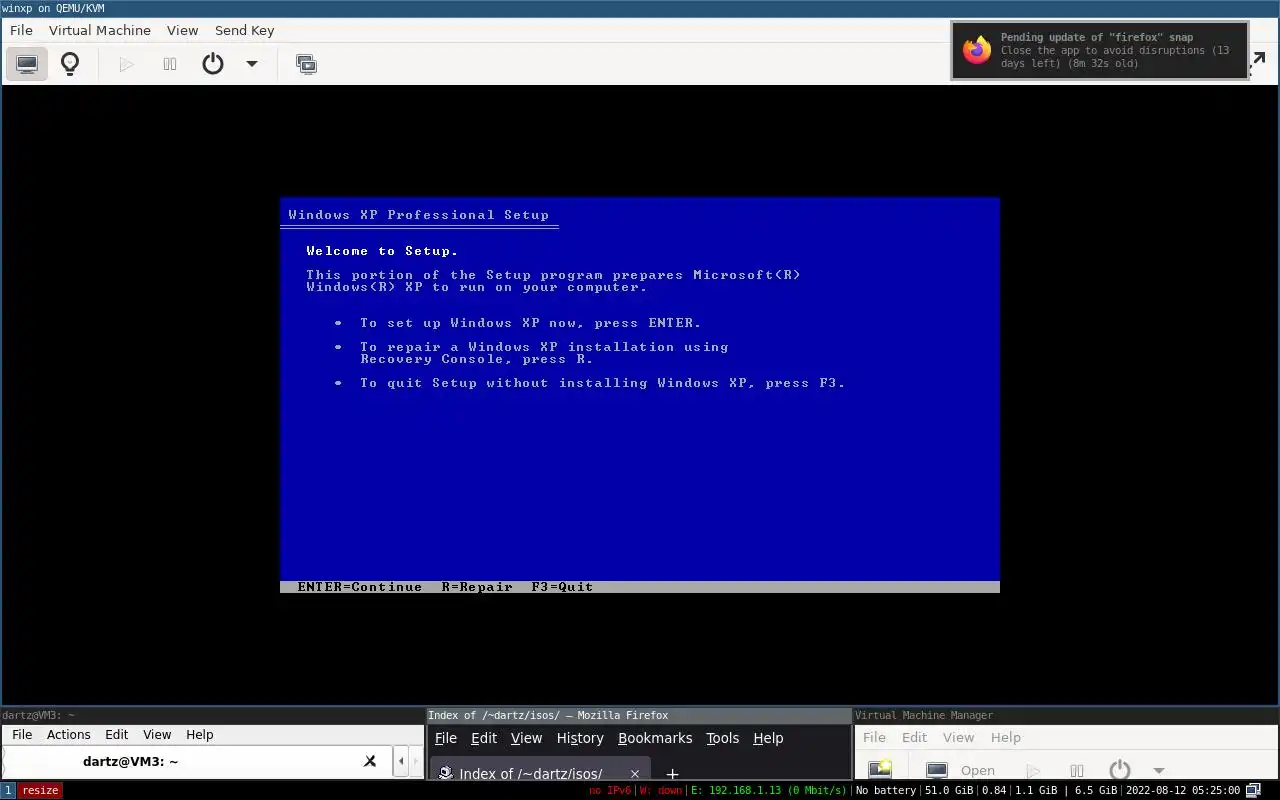The image size is (1280, 800).
Task: Click the Shut Down power icon in winxp toolbar
Action: coord(213,64)
